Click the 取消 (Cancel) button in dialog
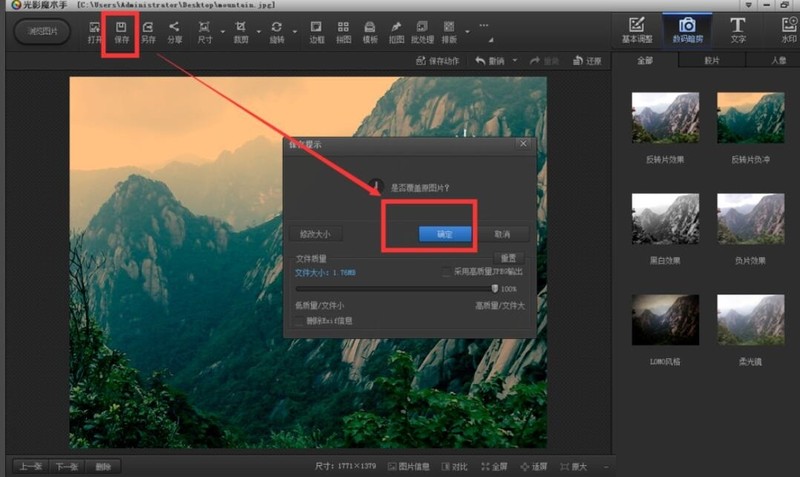 pyautogui.click(x=502, y=234)
